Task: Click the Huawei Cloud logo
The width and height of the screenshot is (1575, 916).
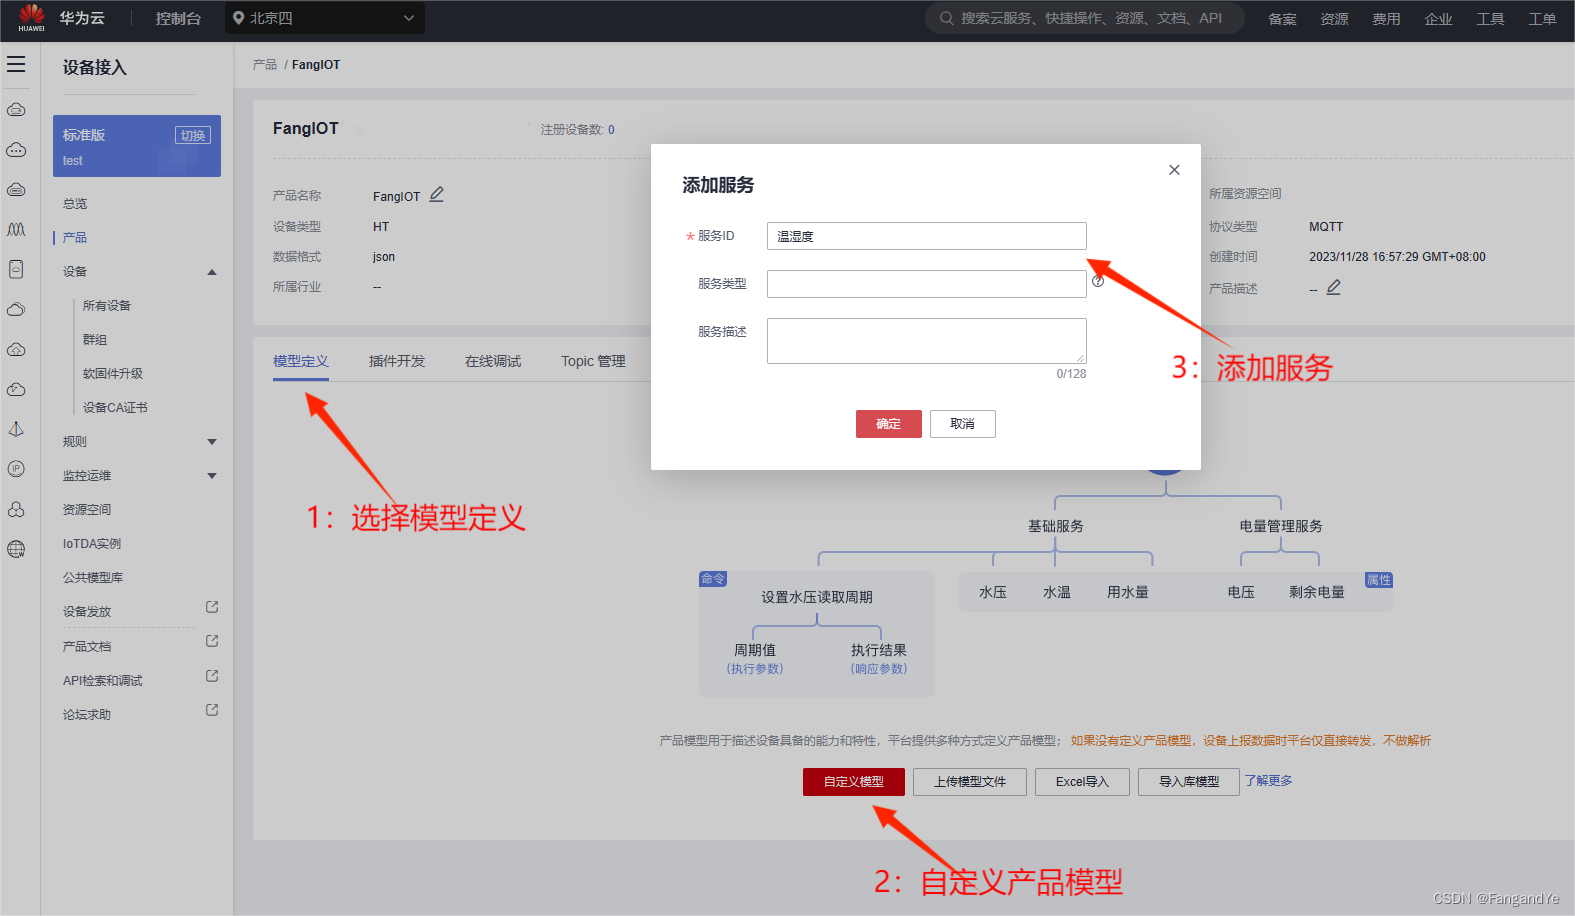Action: click(x=31, y=17)
